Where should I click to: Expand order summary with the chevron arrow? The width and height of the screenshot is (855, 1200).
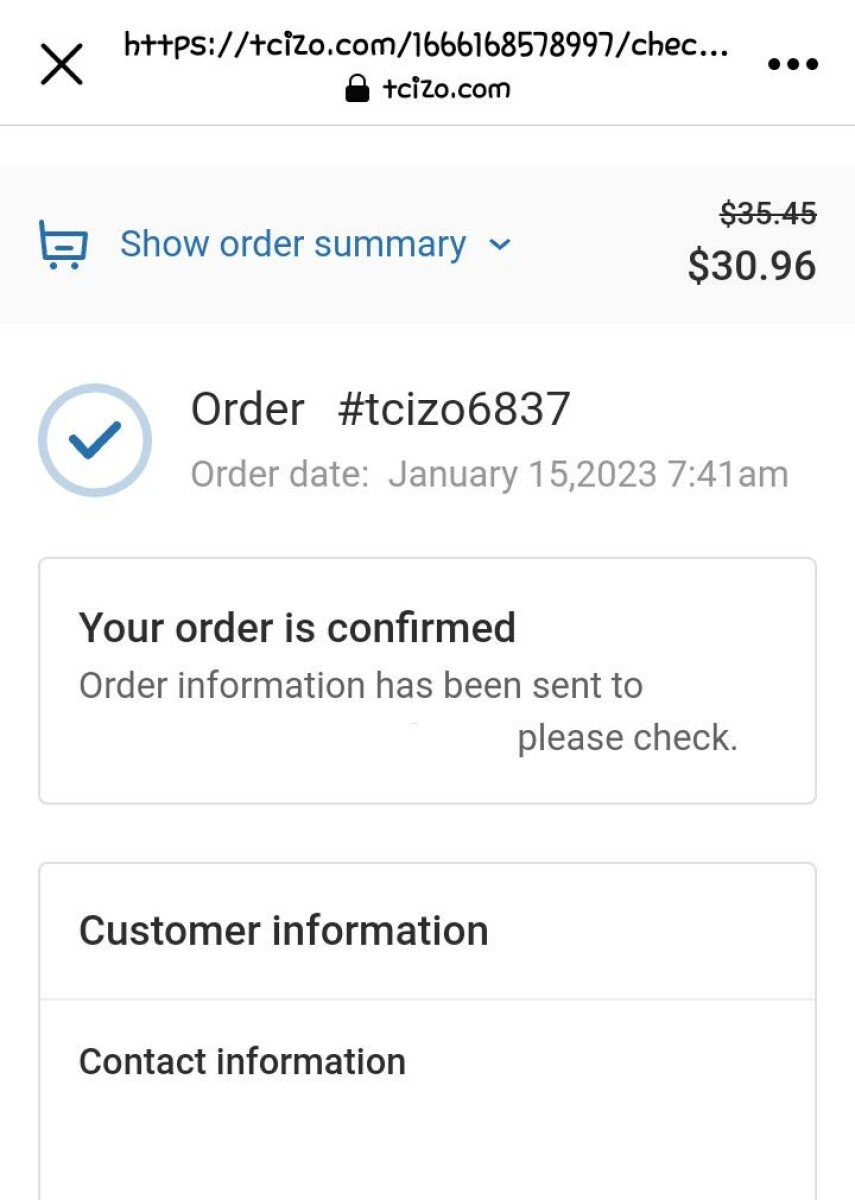pyautogui.click(x=500, y=245)
